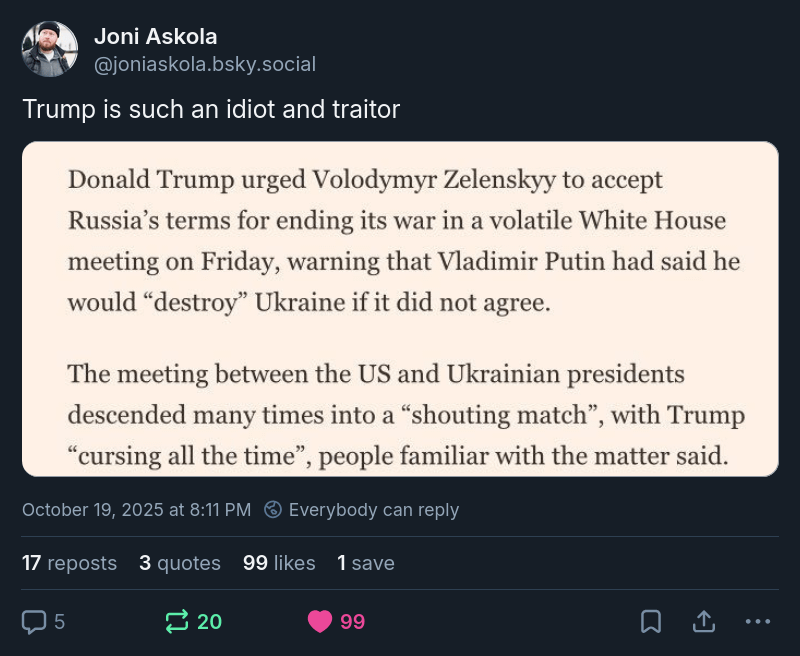Click the post text about Trump

tap(211, 109)
